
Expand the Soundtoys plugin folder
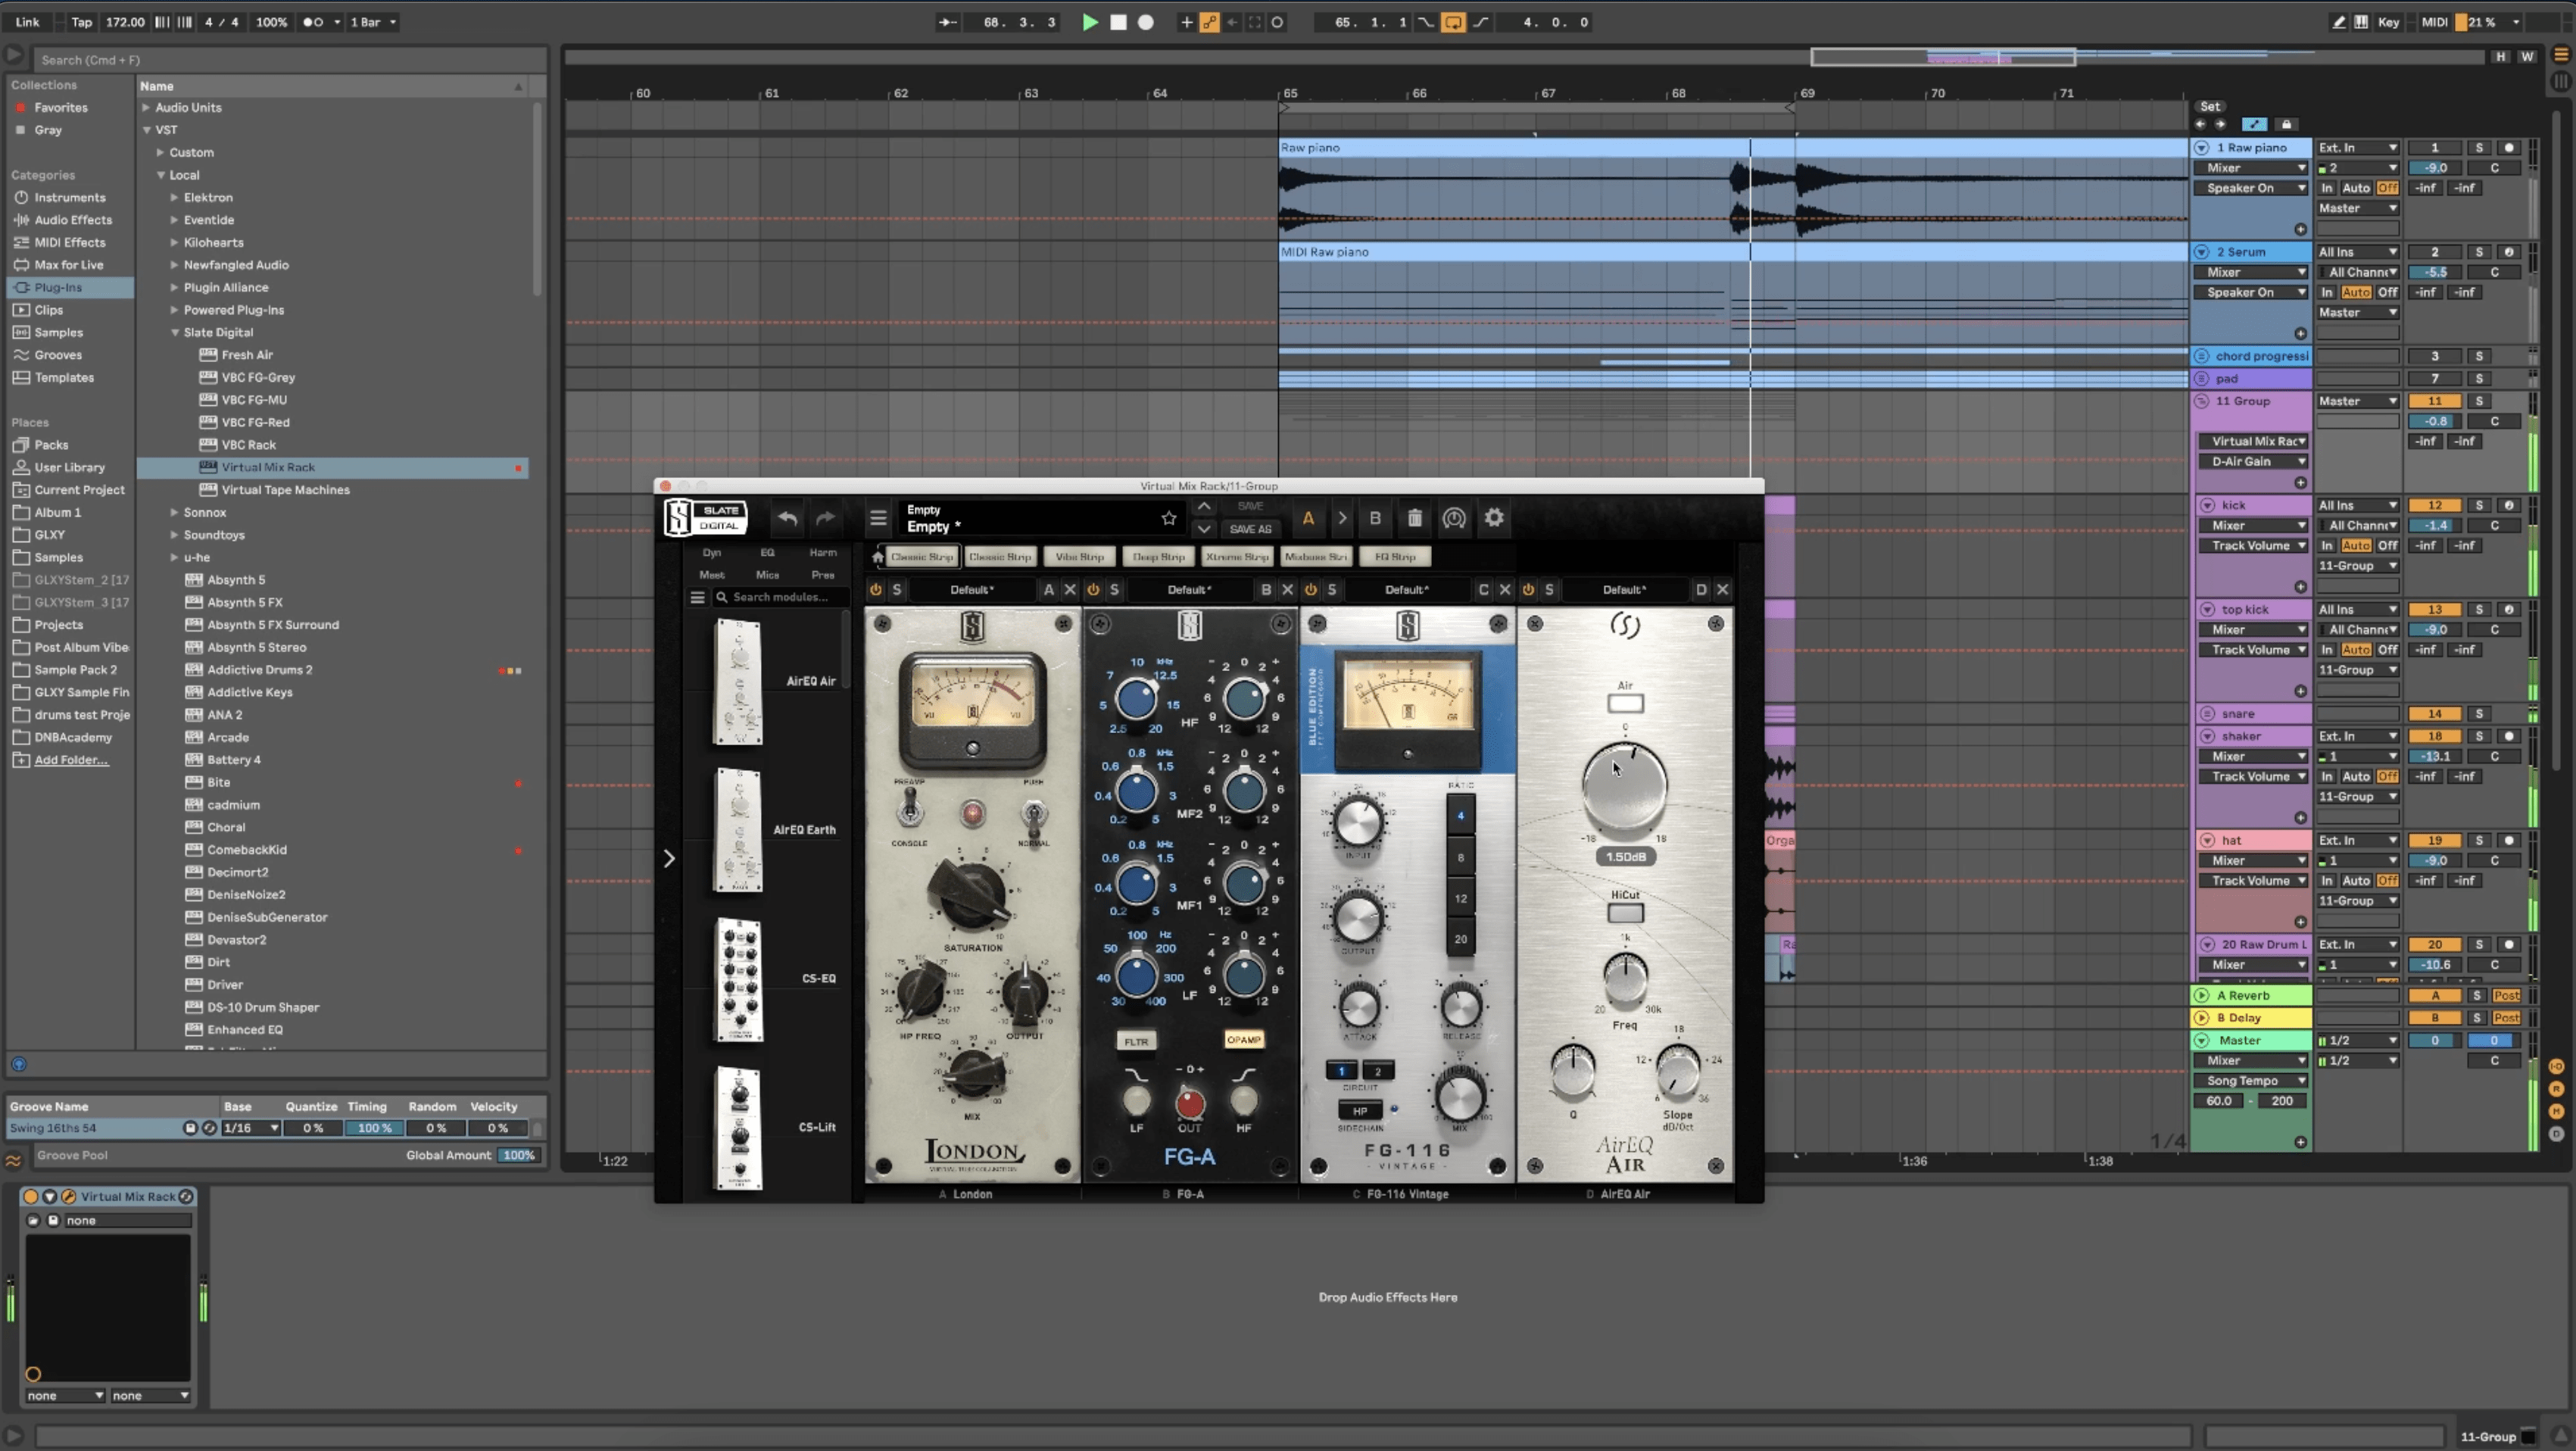tap(175, 535)
